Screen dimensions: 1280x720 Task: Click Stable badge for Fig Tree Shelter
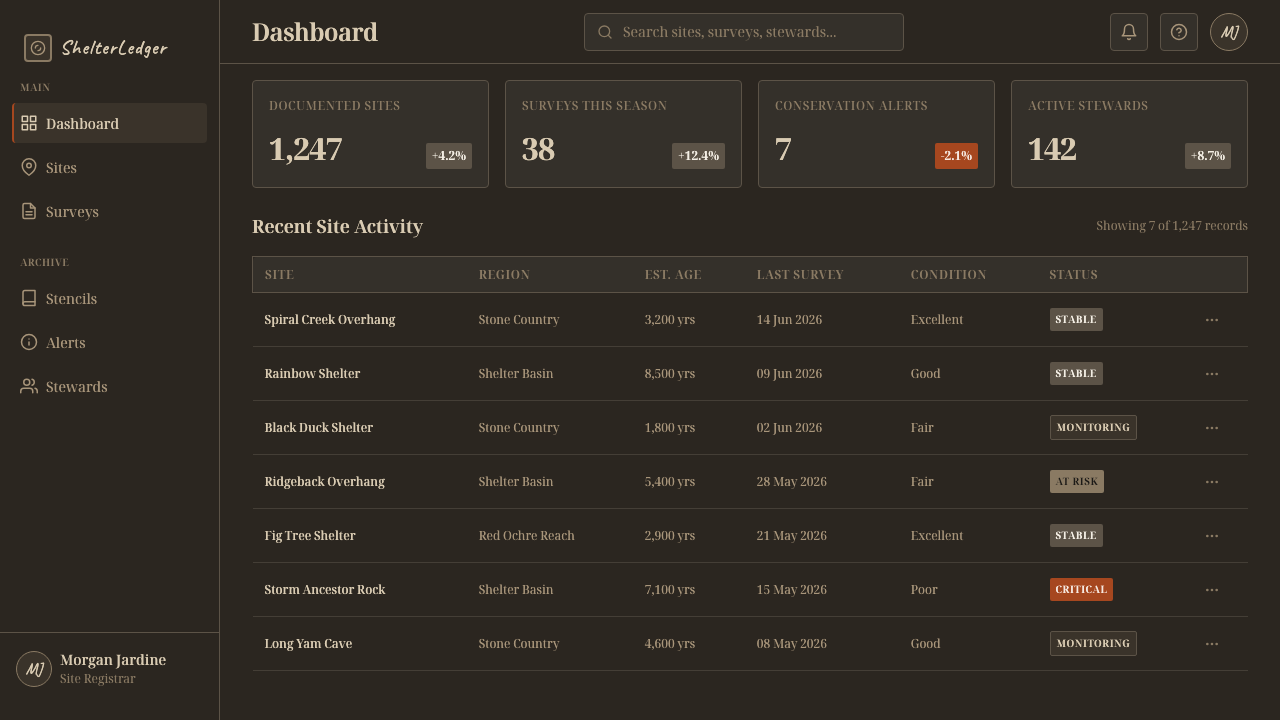point(1076,536)
